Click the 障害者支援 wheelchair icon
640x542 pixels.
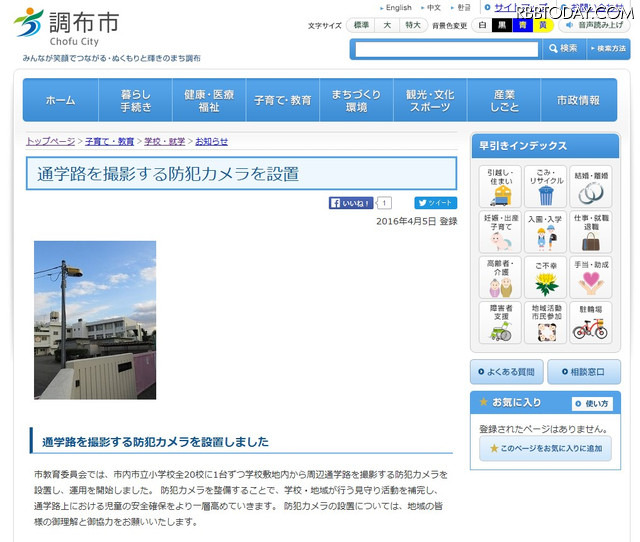499,324
